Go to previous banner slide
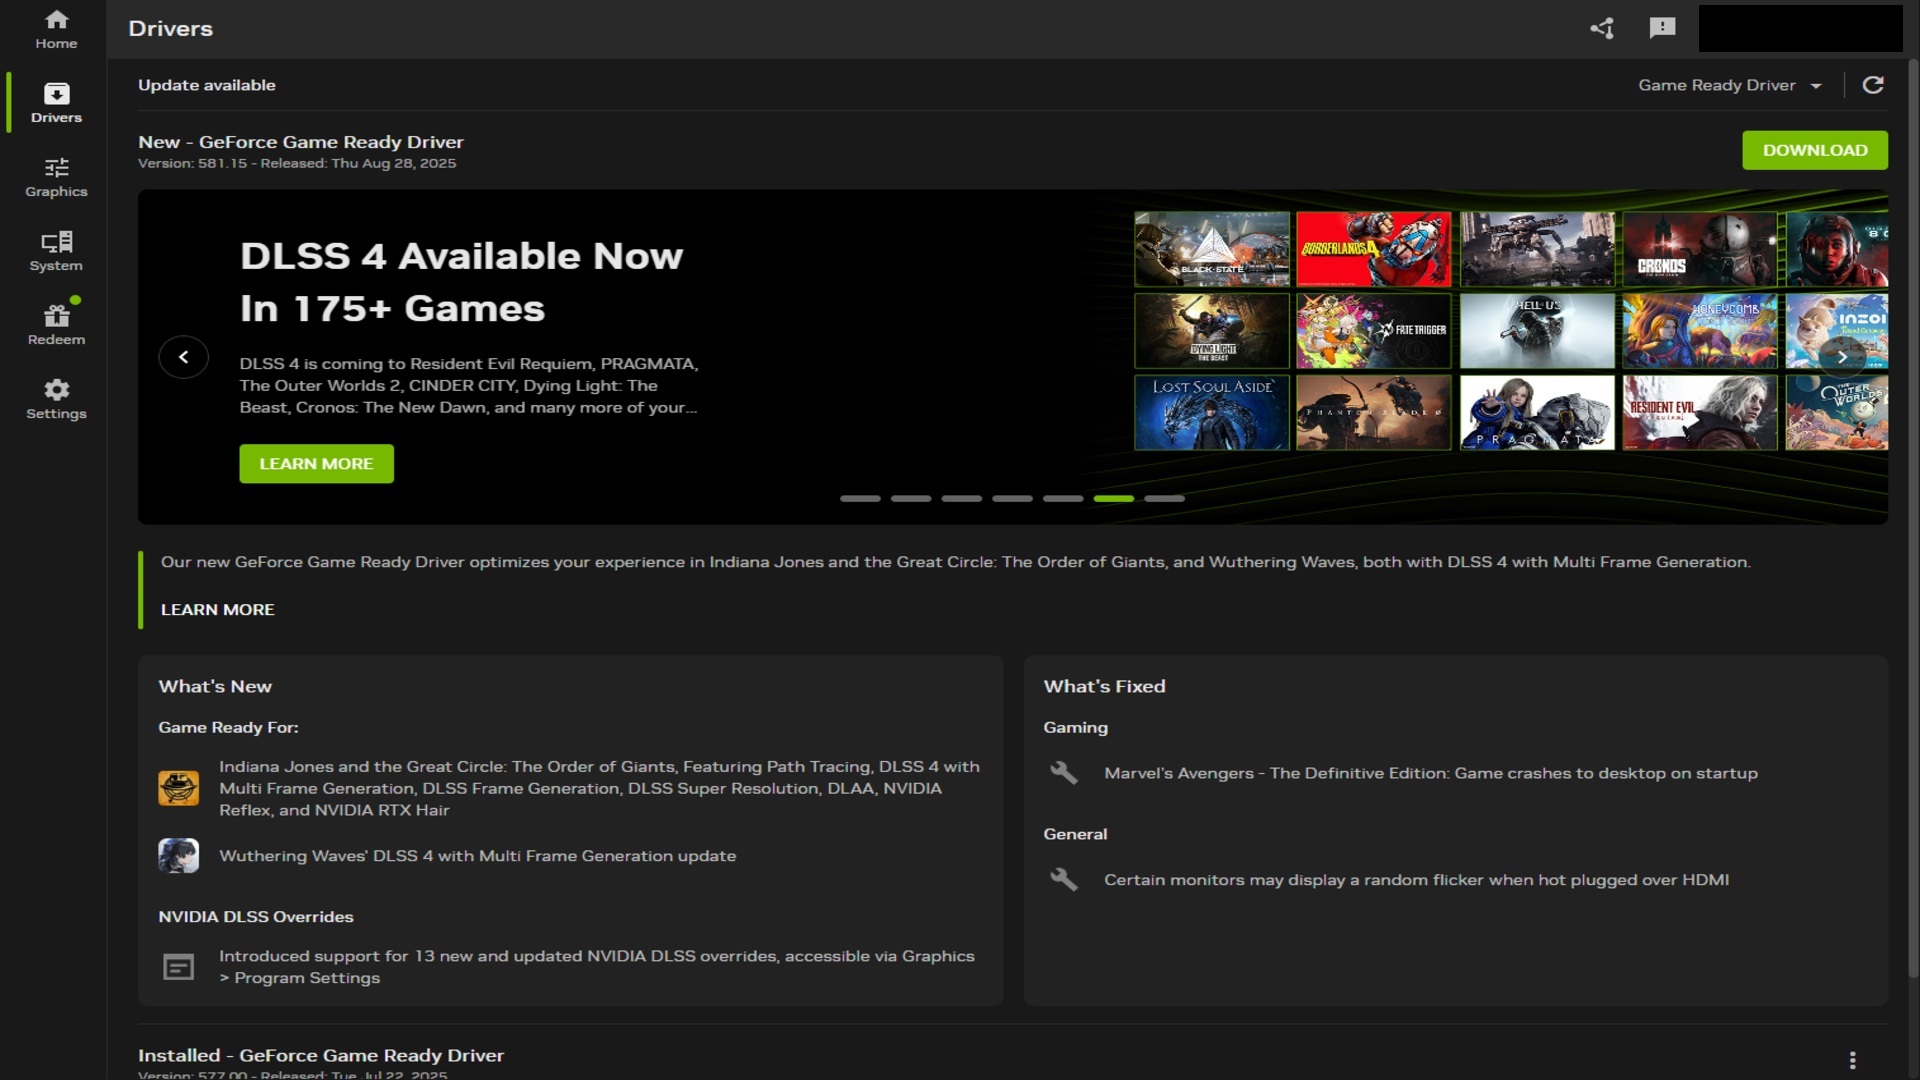 [x=183, y=357]
